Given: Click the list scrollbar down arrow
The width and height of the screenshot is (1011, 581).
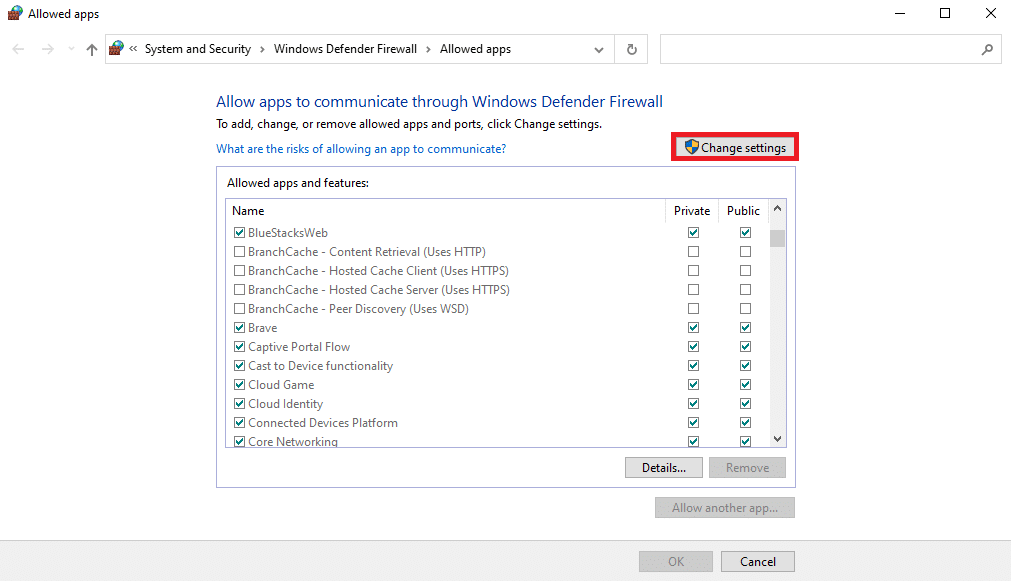Looking at the screenshot, I should (x=778, y=439).
